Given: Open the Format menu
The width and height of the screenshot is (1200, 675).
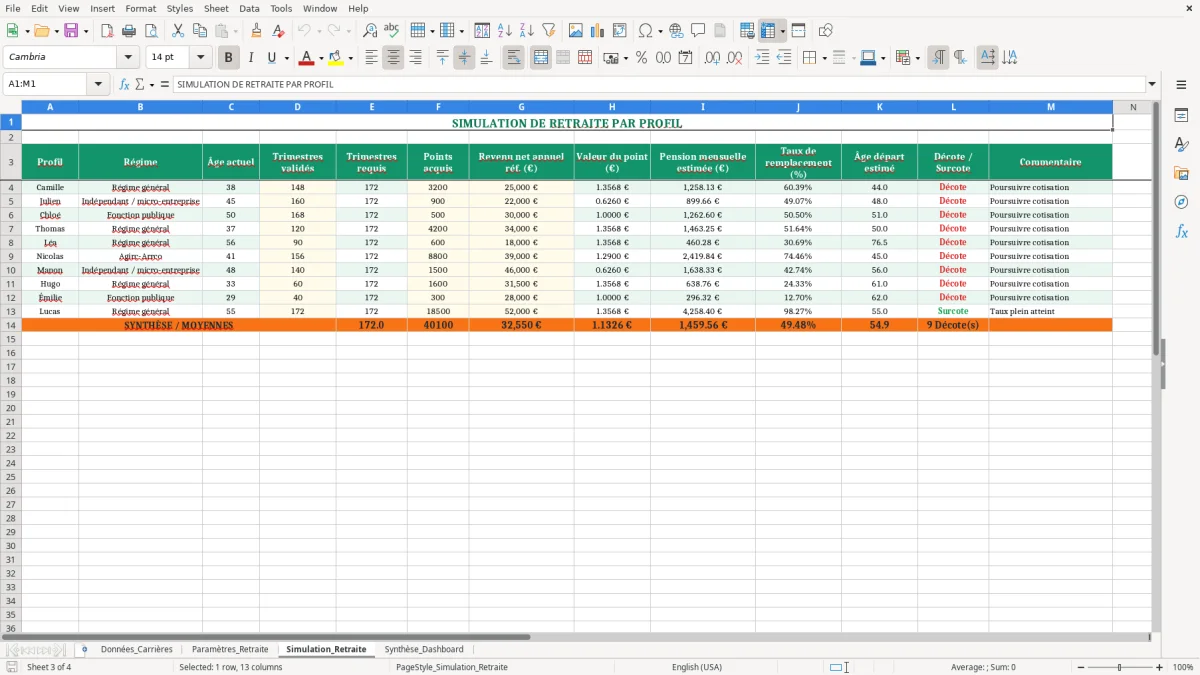Looking at the screenshot, I should click(x=140, y=8).
